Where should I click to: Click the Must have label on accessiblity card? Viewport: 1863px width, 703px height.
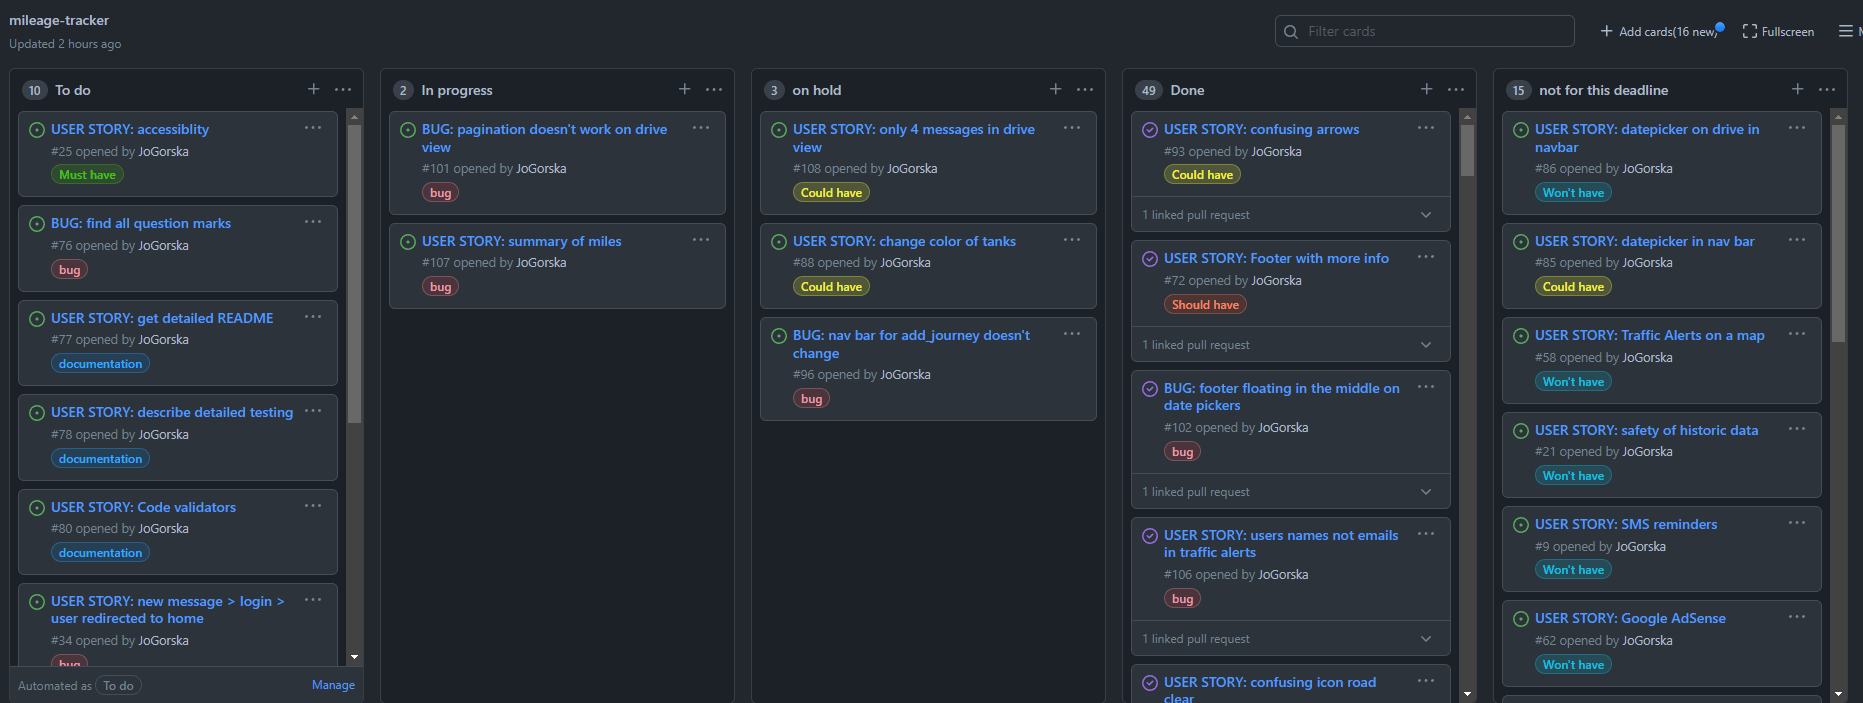click(87, 174)
